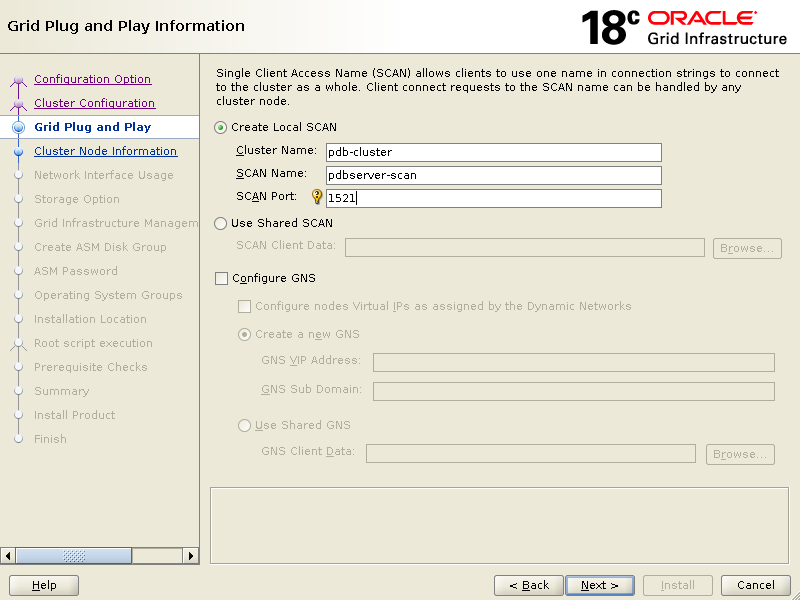
Task: Select the Create Local SCAN radio button
Action: click(x=220, y=128)
